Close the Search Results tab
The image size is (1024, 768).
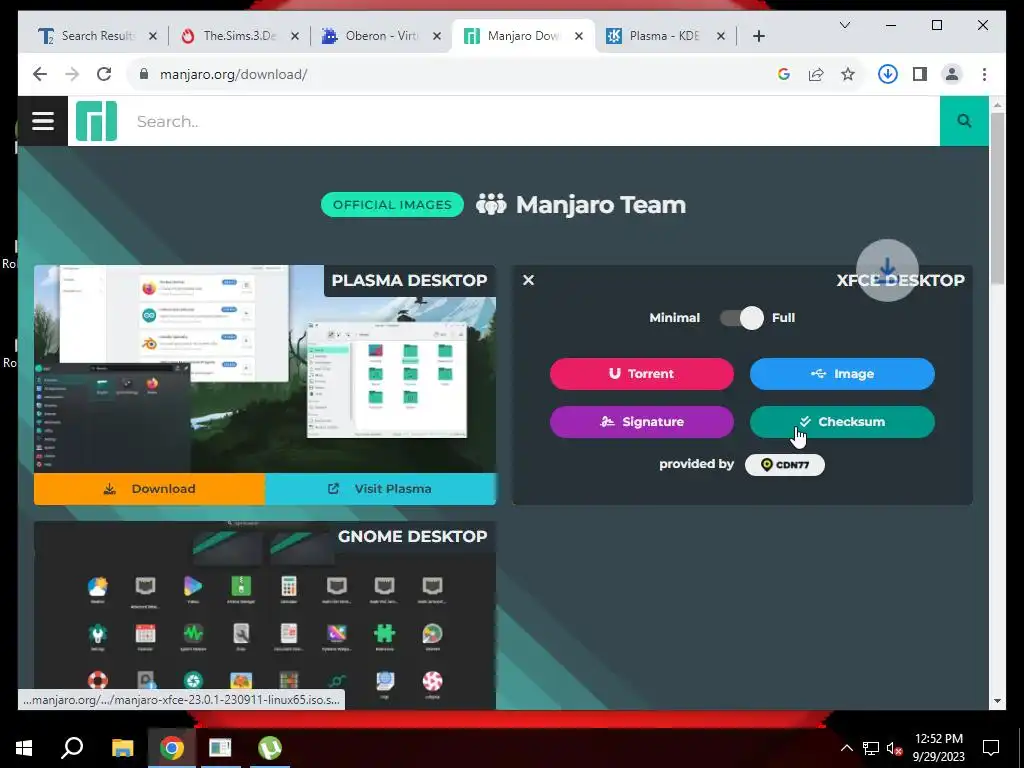(153, 36)
